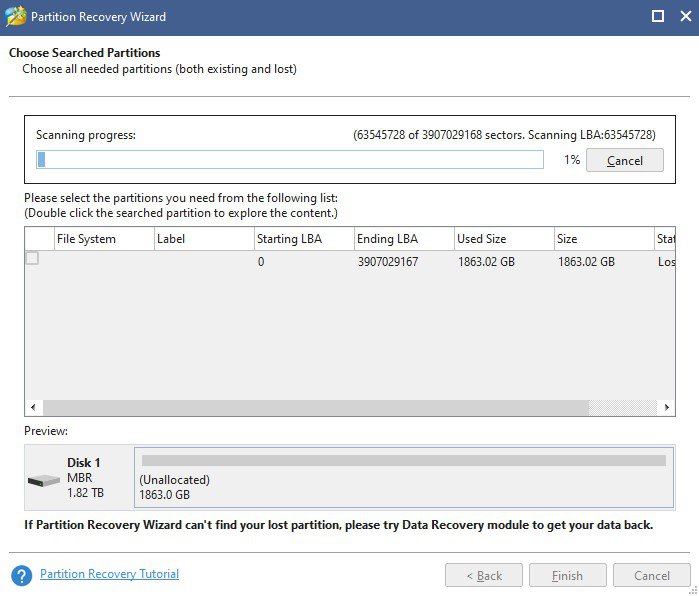Cancel the scan next to the progress bar

(x=624, y=160)
